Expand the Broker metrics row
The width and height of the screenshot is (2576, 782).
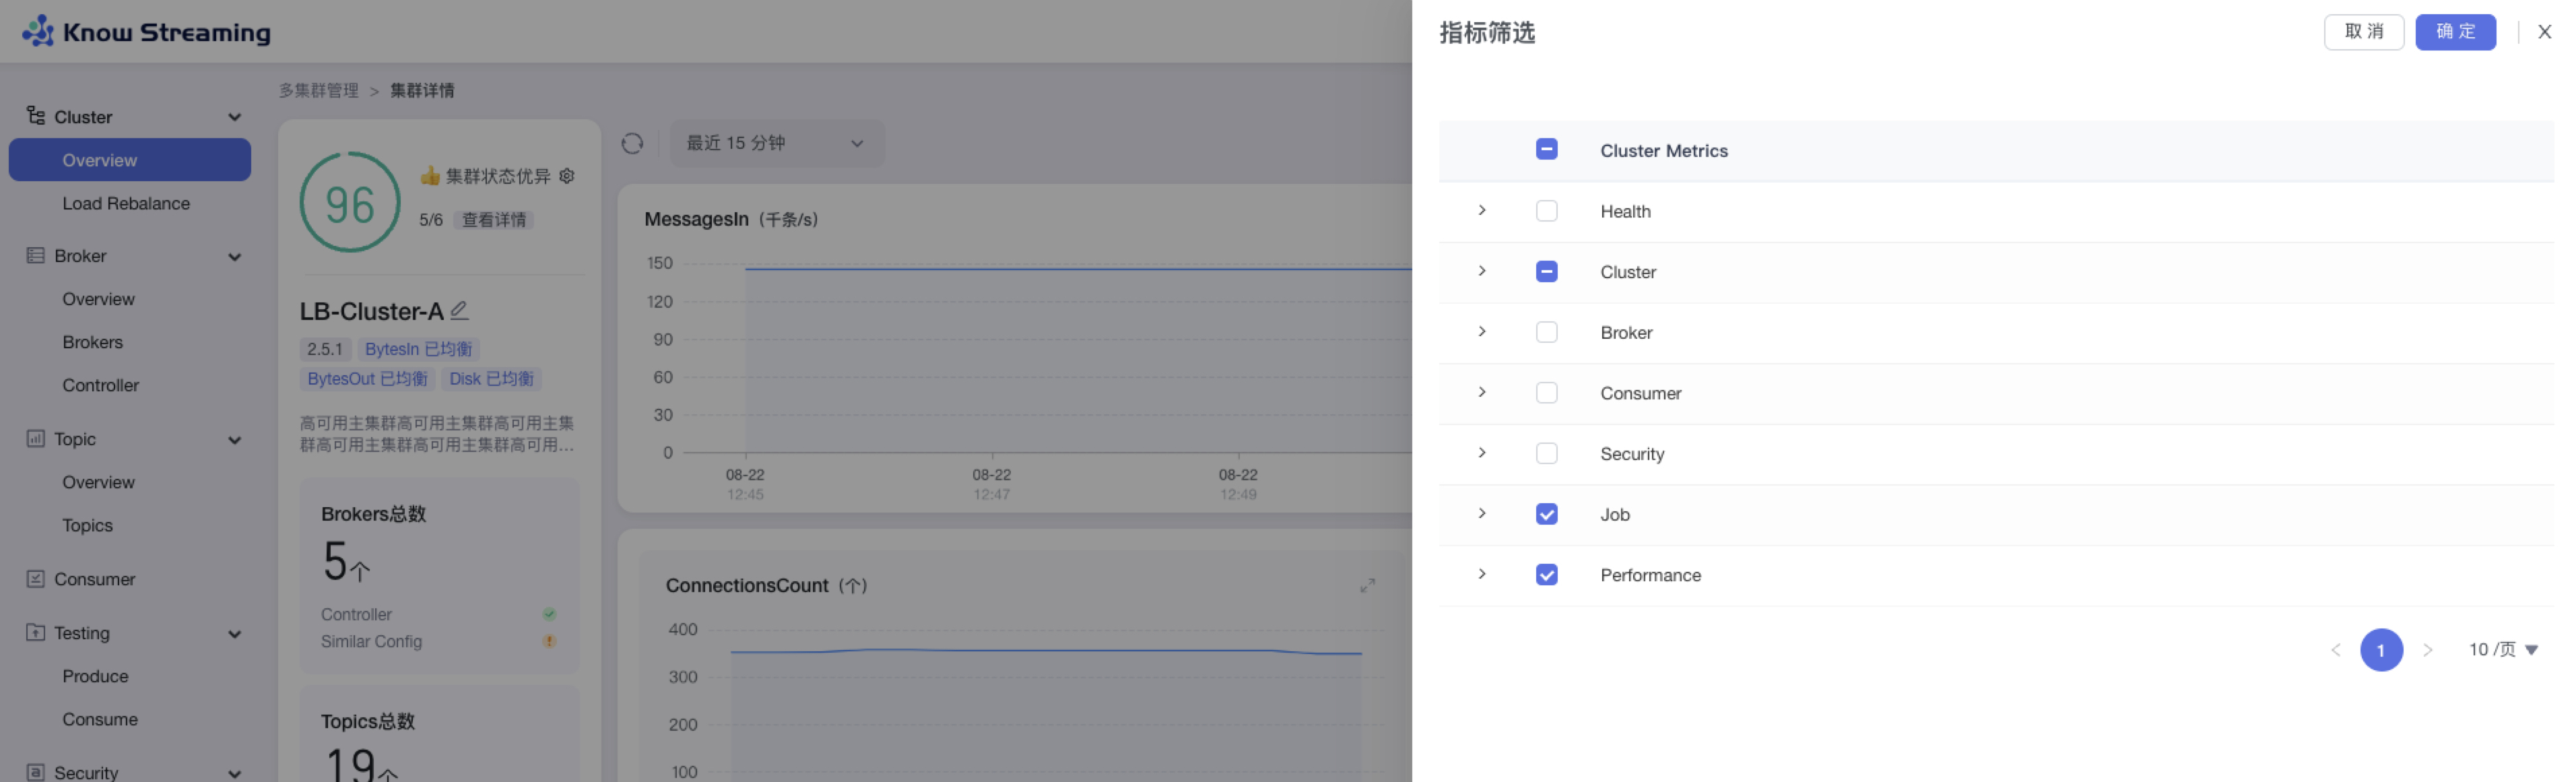1482,332
